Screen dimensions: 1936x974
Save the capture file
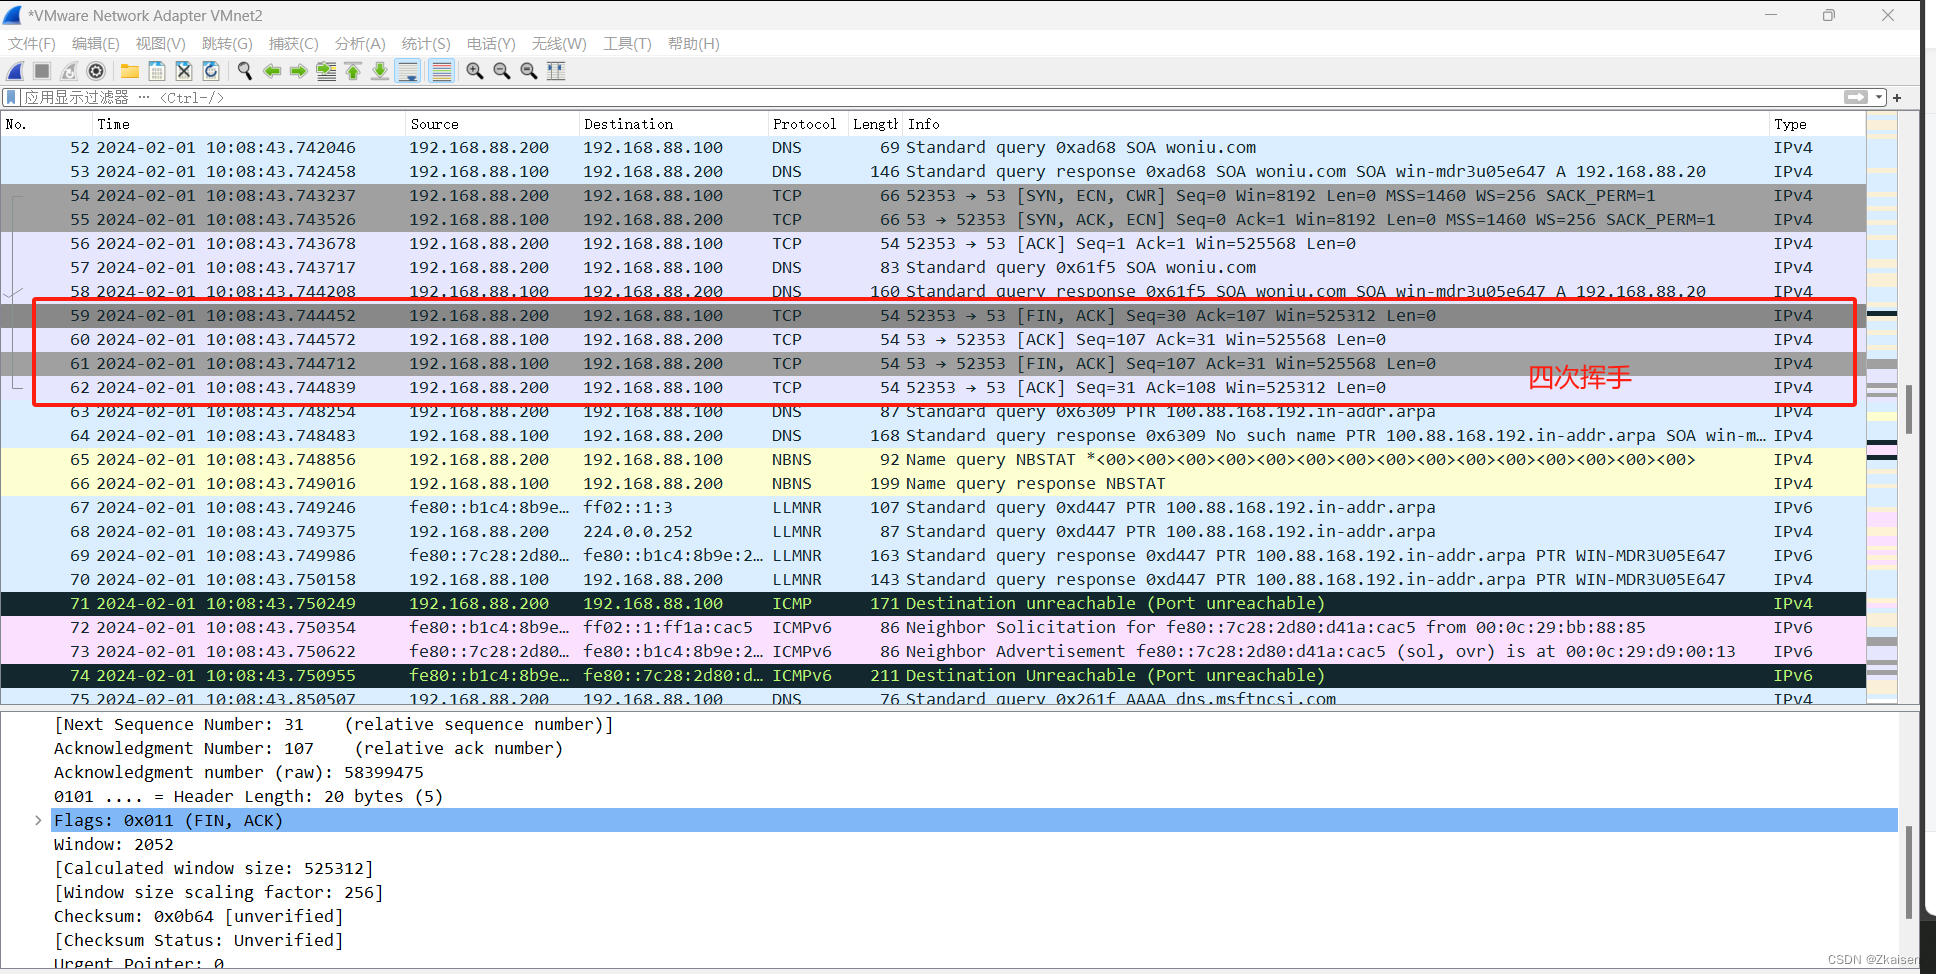click(157, 71)
